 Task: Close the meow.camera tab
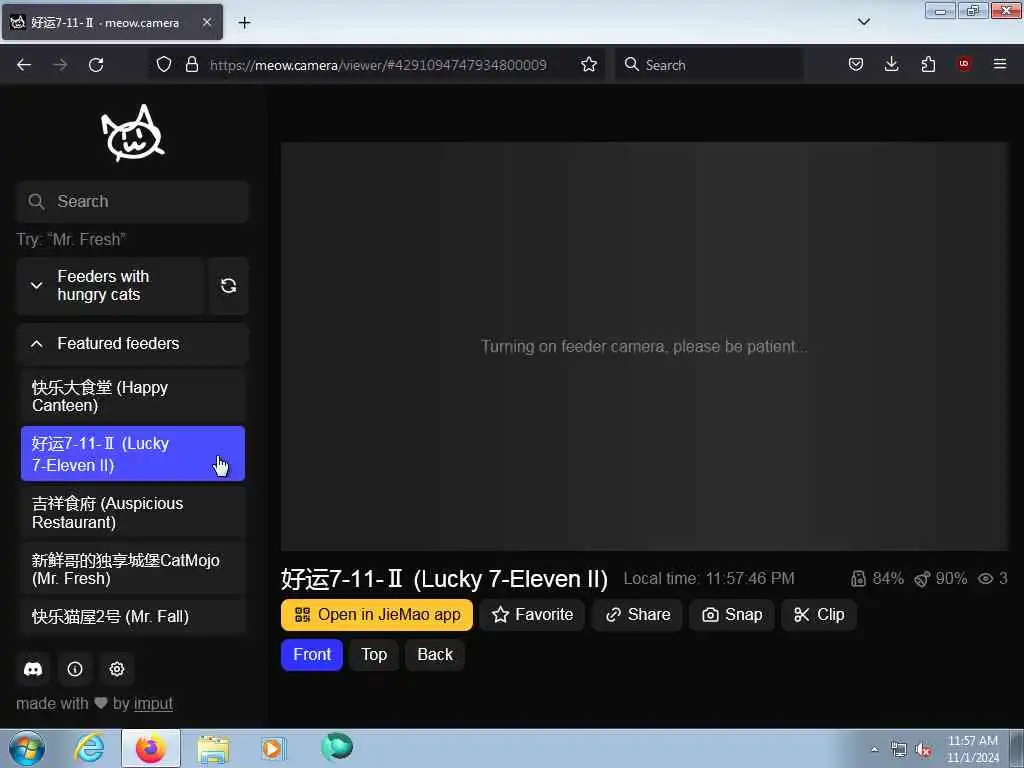coord(206,22)
